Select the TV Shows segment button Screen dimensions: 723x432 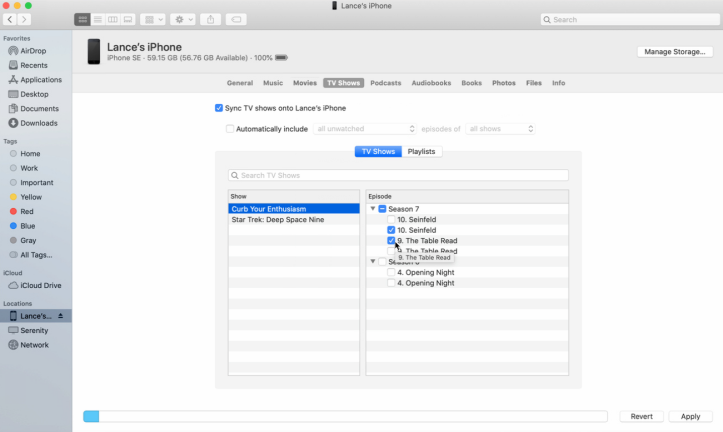click(378, 151)
